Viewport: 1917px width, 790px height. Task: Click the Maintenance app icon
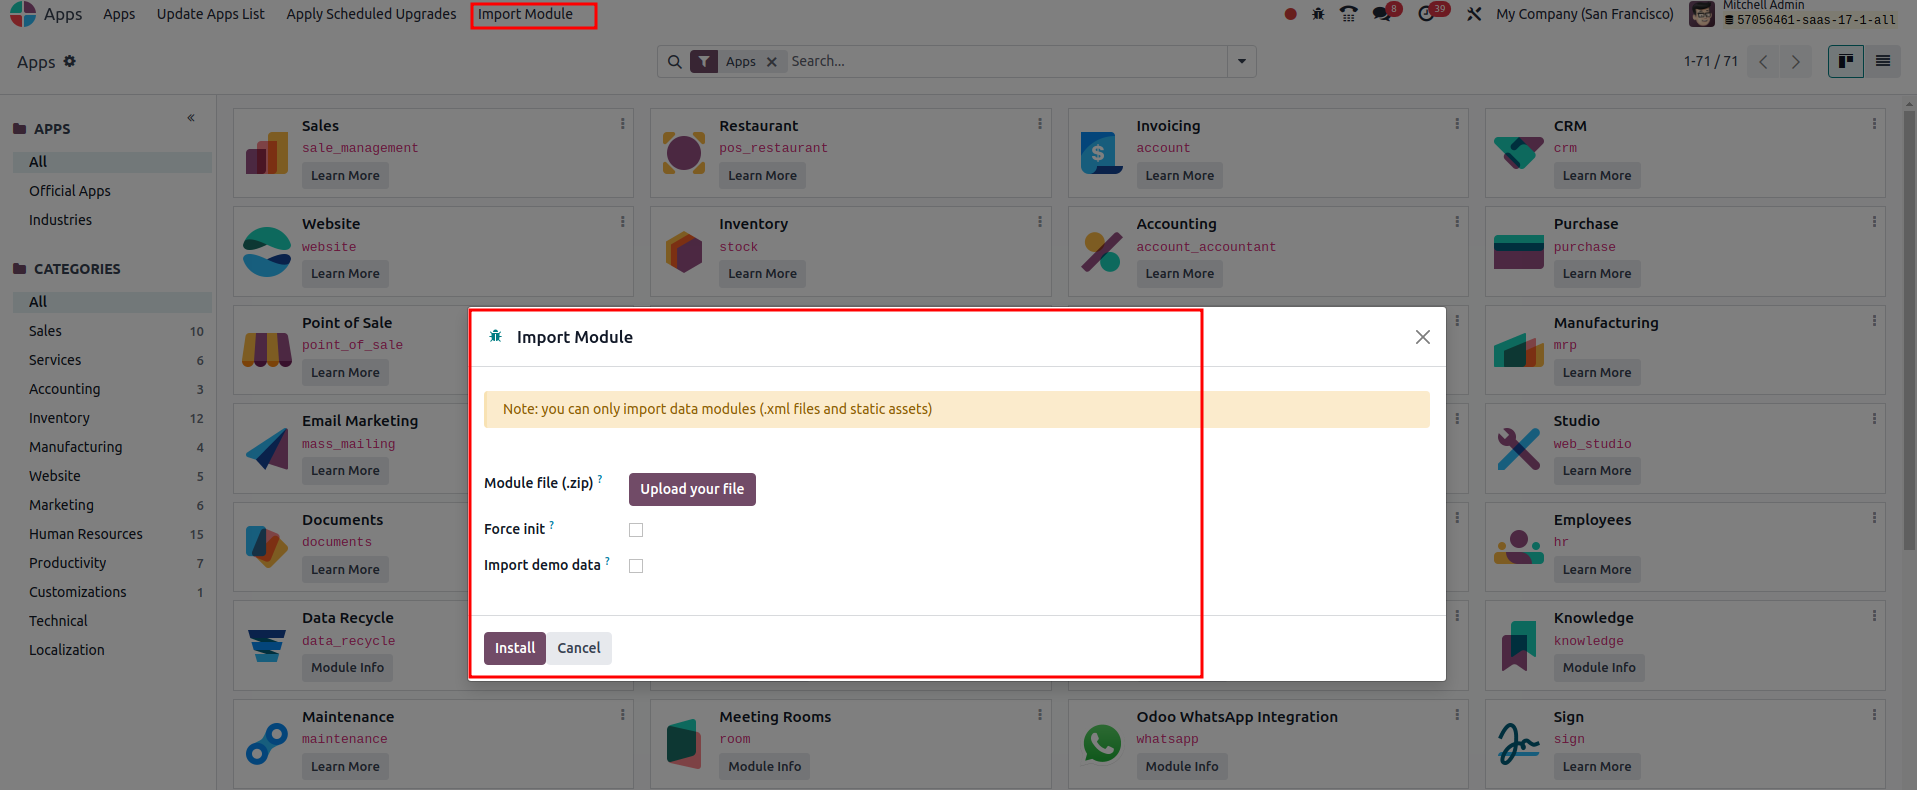[x=267, y=744]
